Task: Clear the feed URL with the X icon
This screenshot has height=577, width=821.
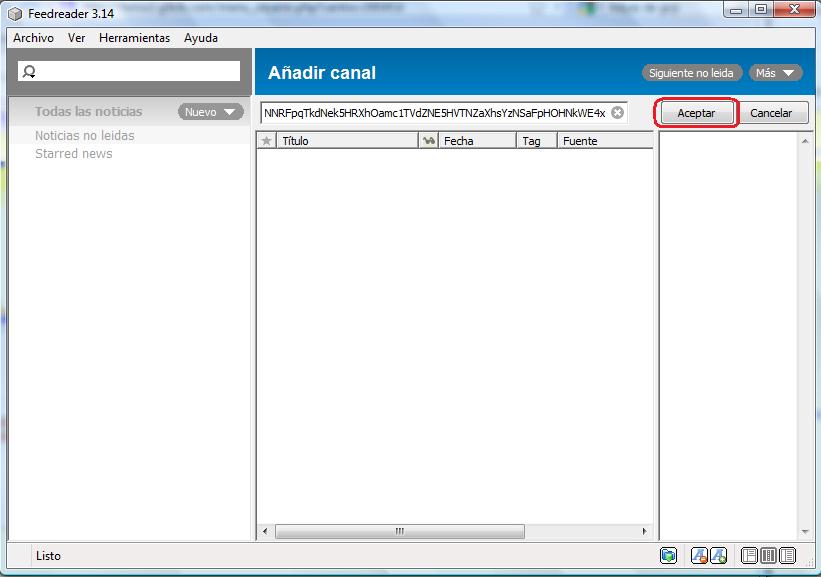Action: click(x=617, y=113)
